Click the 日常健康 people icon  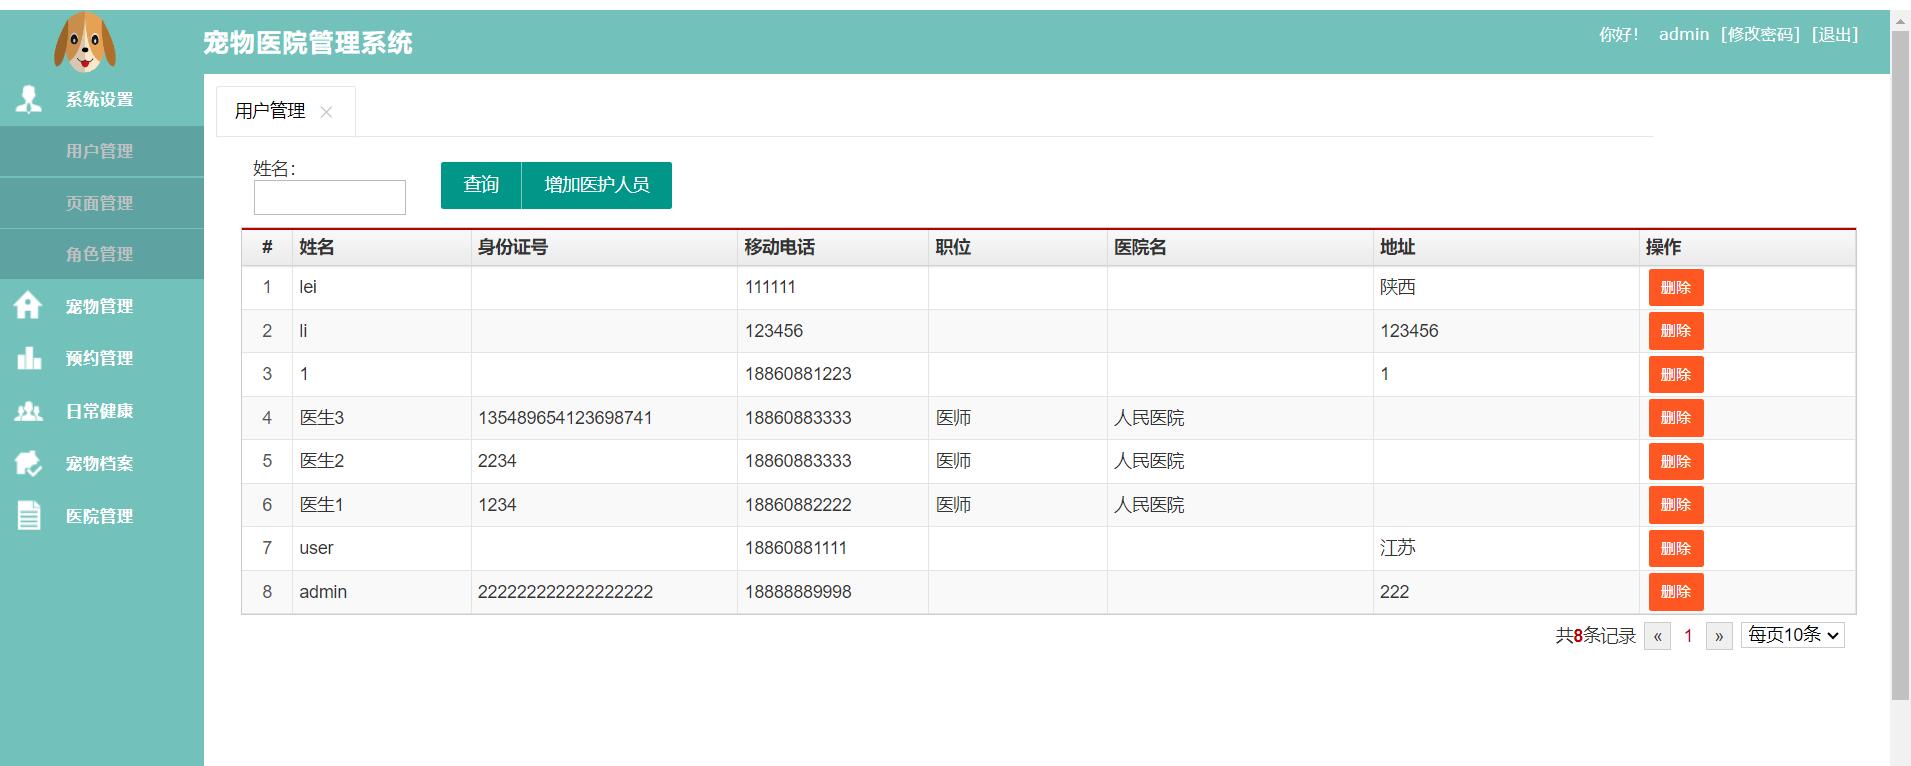[x=28, y=411]
